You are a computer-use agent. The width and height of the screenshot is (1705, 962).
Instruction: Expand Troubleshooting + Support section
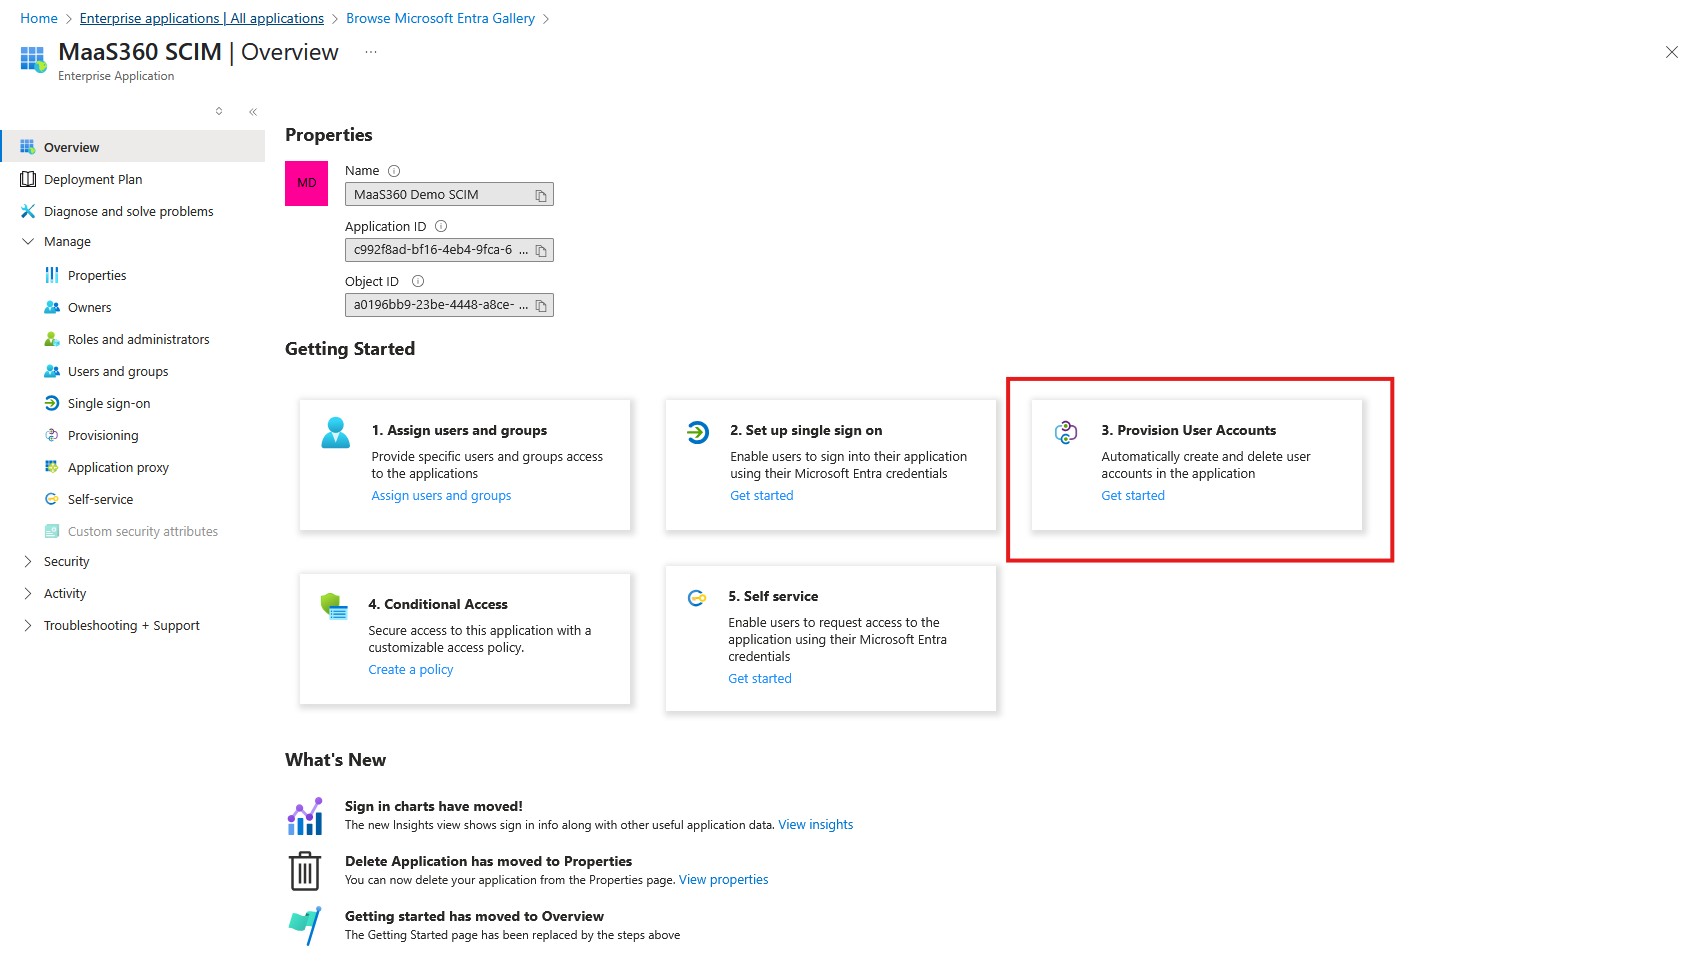point(28,626)
